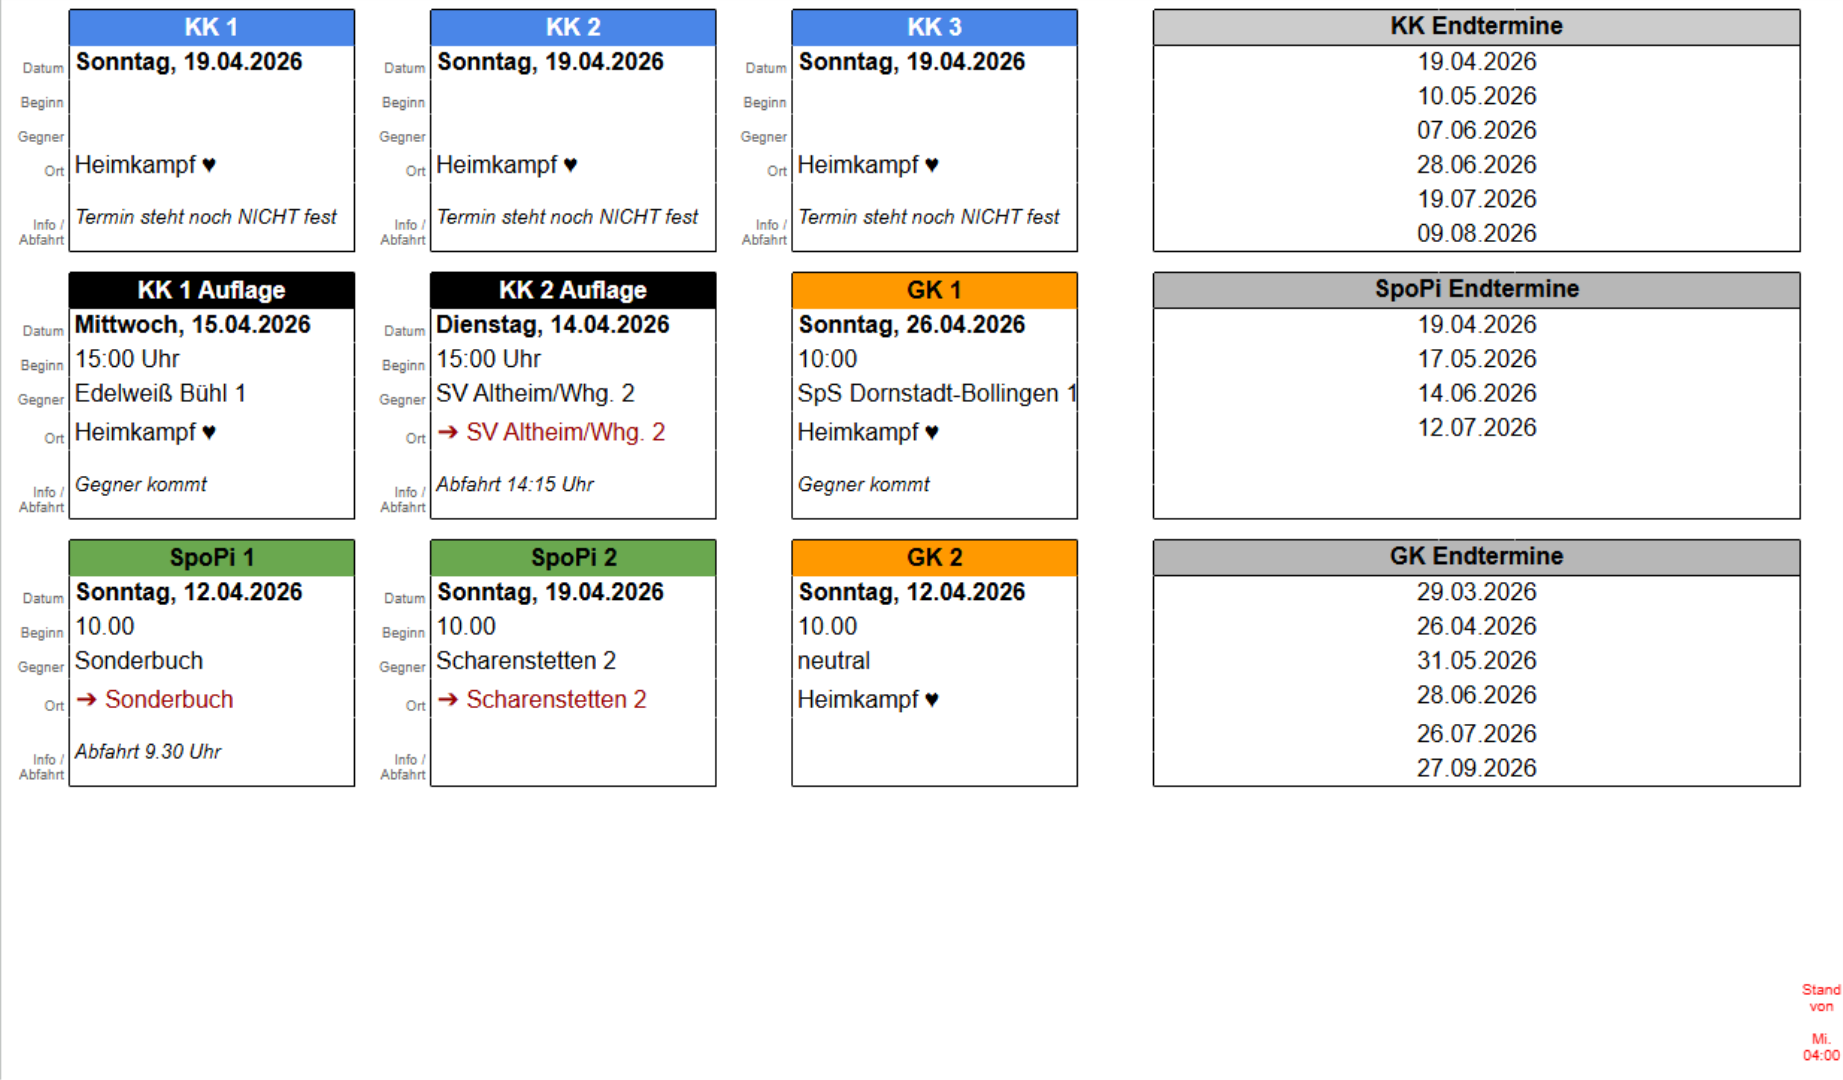Click the heart in the KK 1 Auflage card
The image size is (1843, 1080).
[209, 432]
